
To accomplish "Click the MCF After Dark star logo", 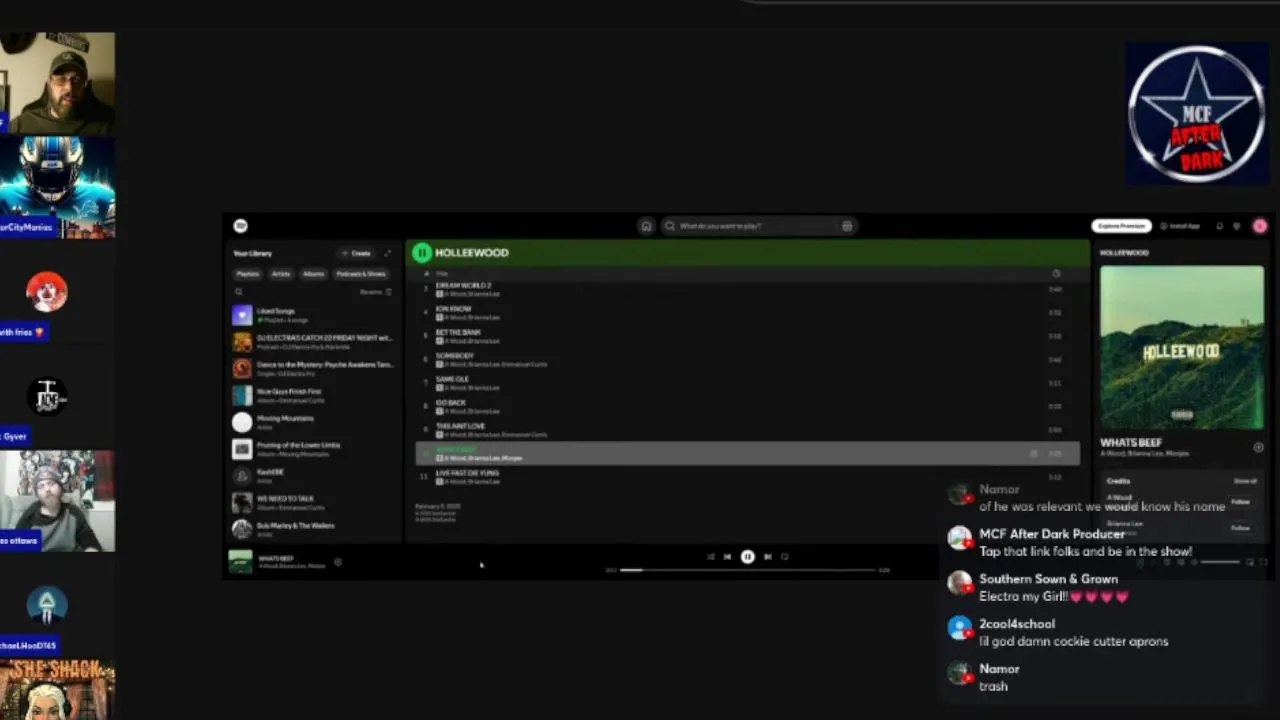I will [1197, 113].
